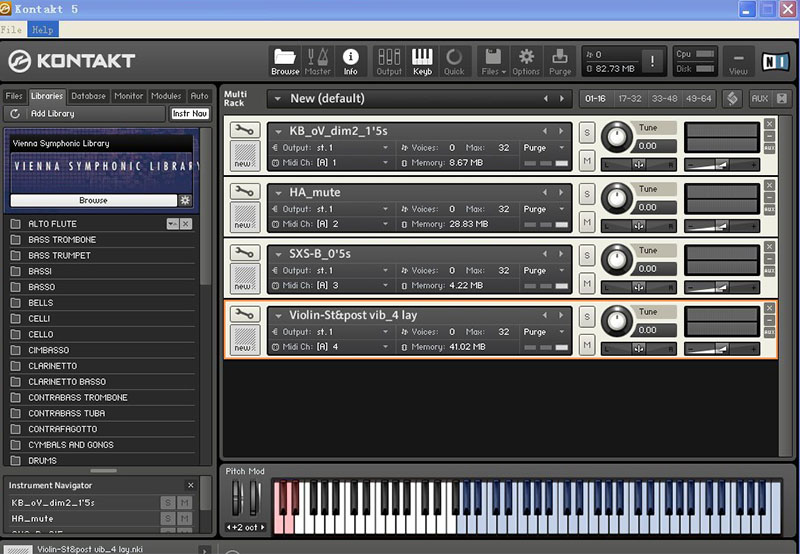Image resolution: width=800 pixels, height=554 pixels.
Task: Open the HA_mute instrument name dropdown
Action: [x=279, y=192]
